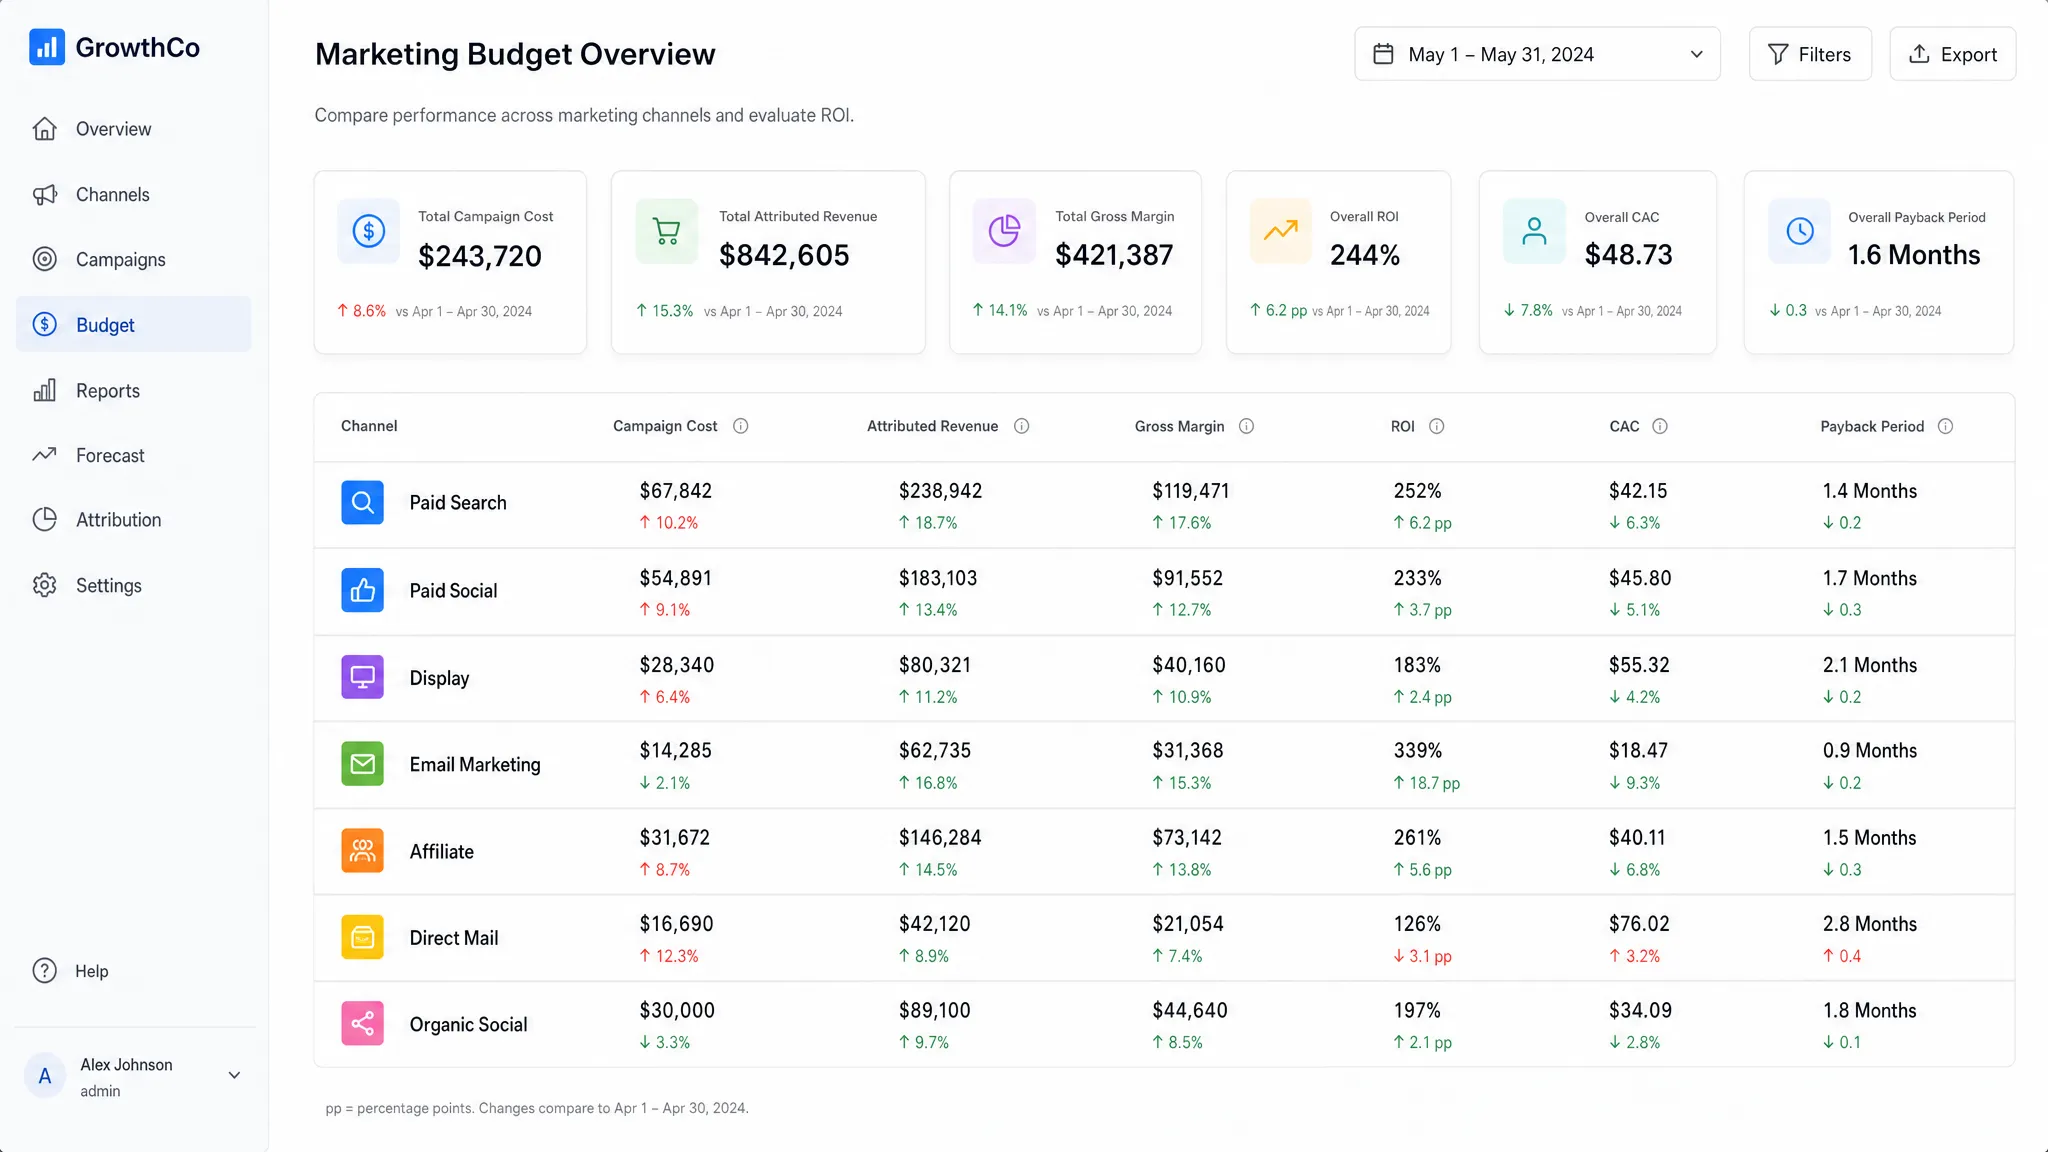Screen dimensions: 2048x1152
Task: Click the Paid Search magnifier icon
Action: coord(362,502)
